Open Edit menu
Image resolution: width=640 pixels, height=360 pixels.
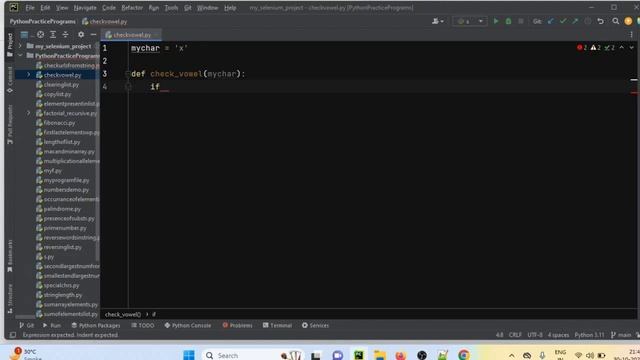click(45, 8)
